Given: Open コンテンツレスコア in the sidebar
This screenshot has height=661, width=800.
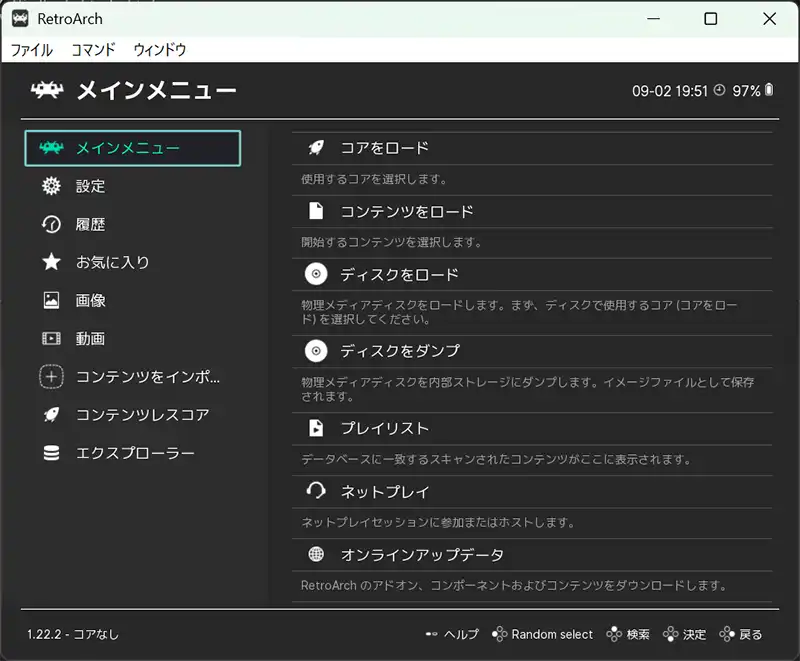Looking at the screenshot, I should point(142,415).
